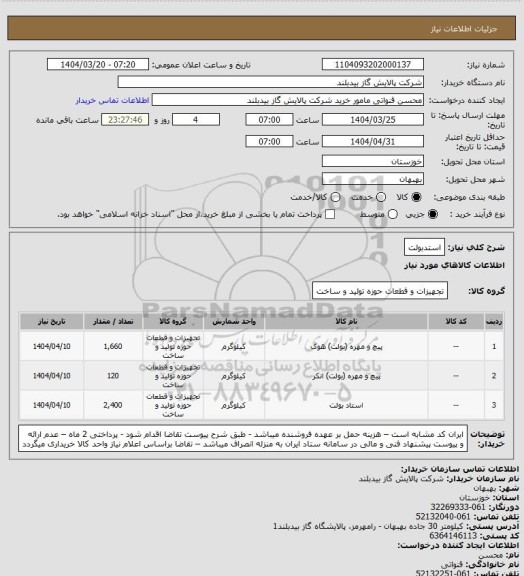This screenshot has height=576, width=524.
Task: Click the تعداد / مقدار column header
Action: pos(113,321)
